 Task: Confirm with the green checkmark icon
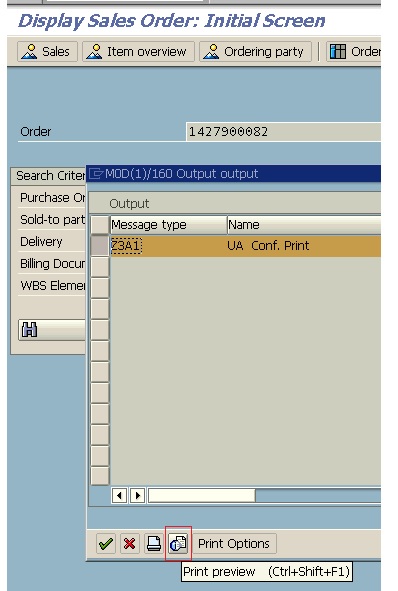pyautogui.click(x=106, y=544)
